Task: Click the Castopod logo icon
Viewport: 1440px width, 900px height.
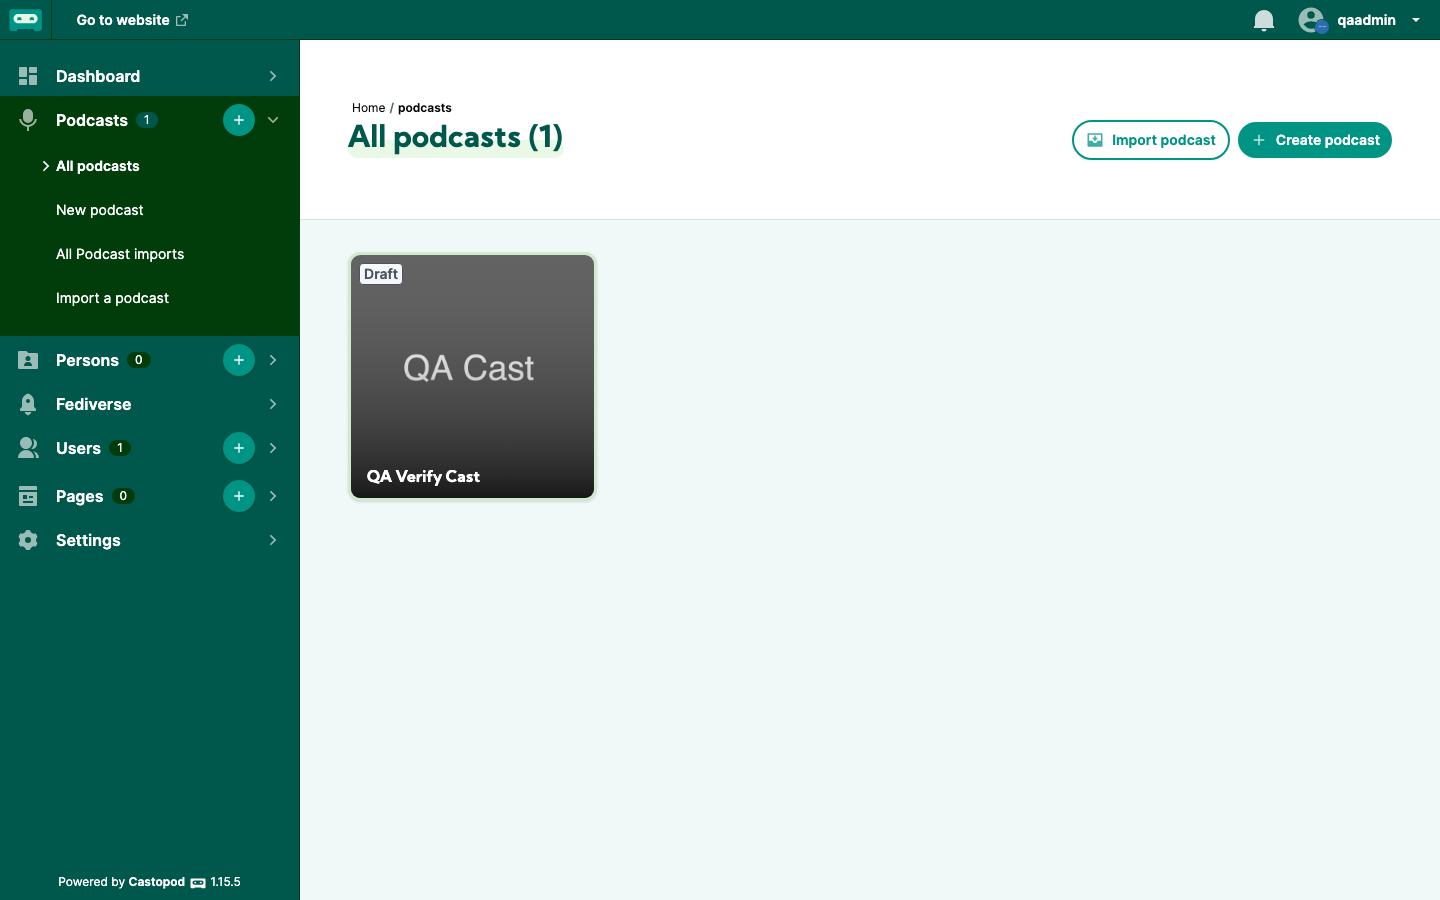Action: pyautogui.click(x=26, y=20)
